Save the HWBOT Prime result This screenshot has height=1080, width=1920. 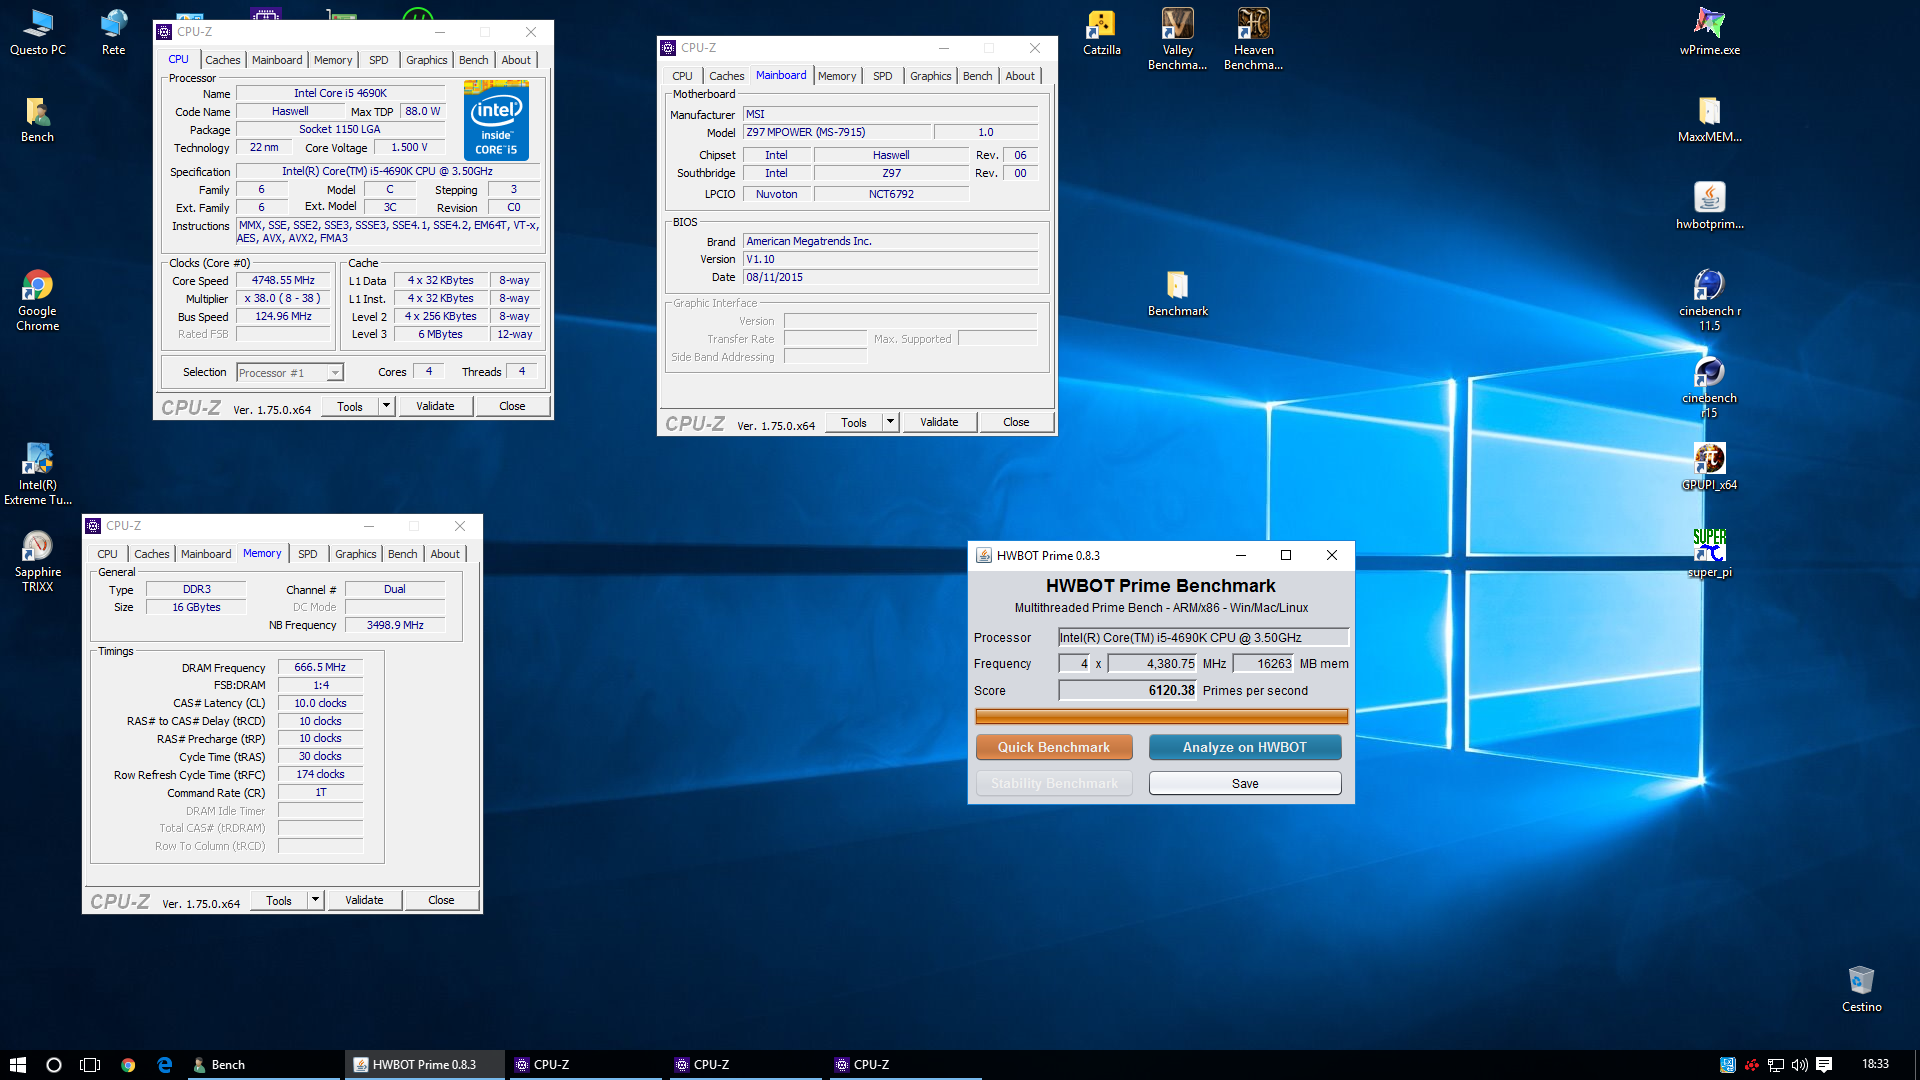point(1245,783)
